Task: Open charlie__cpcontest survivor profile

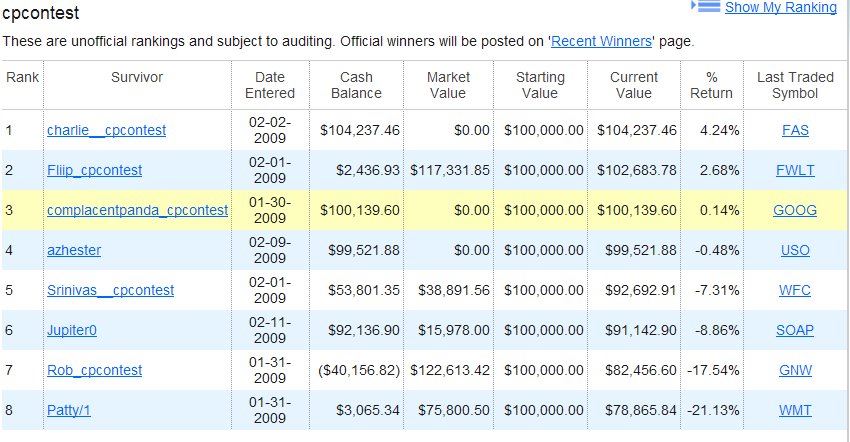Action: (x=106, y=130)
